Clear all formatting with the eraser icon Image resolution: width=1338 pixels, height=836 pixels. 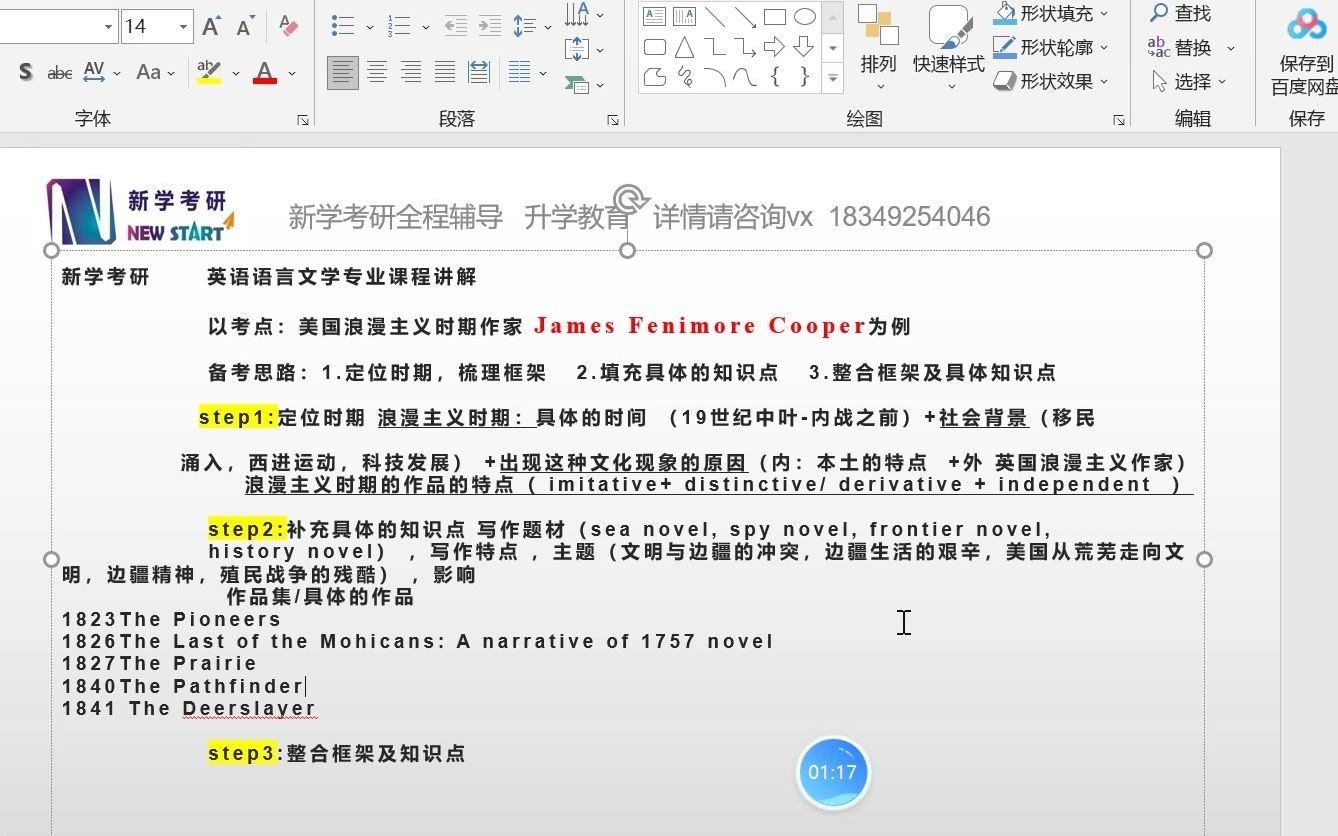[288, 26]
